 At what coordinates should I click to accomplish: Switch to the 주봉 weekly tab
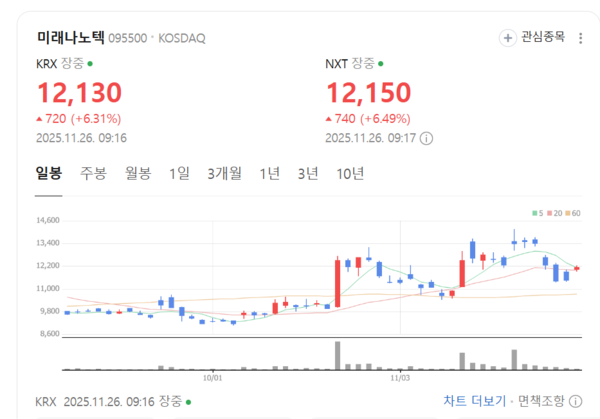point(93,173)
